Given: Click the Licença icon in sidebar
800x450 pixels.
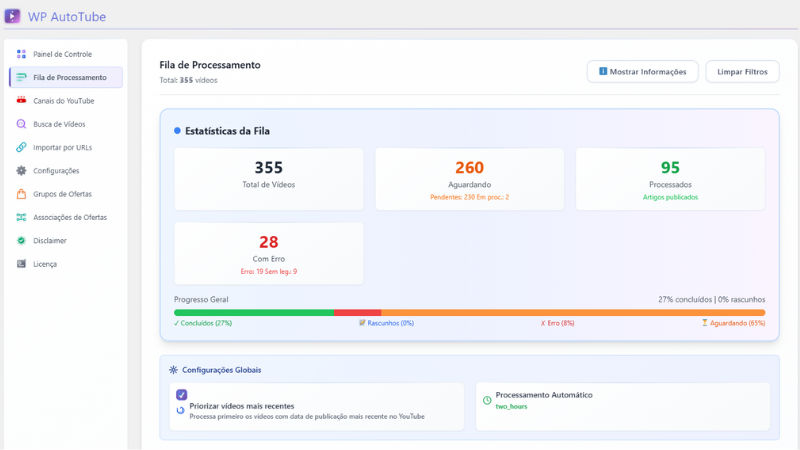Looking at the screenshot, I should [21, 264].
